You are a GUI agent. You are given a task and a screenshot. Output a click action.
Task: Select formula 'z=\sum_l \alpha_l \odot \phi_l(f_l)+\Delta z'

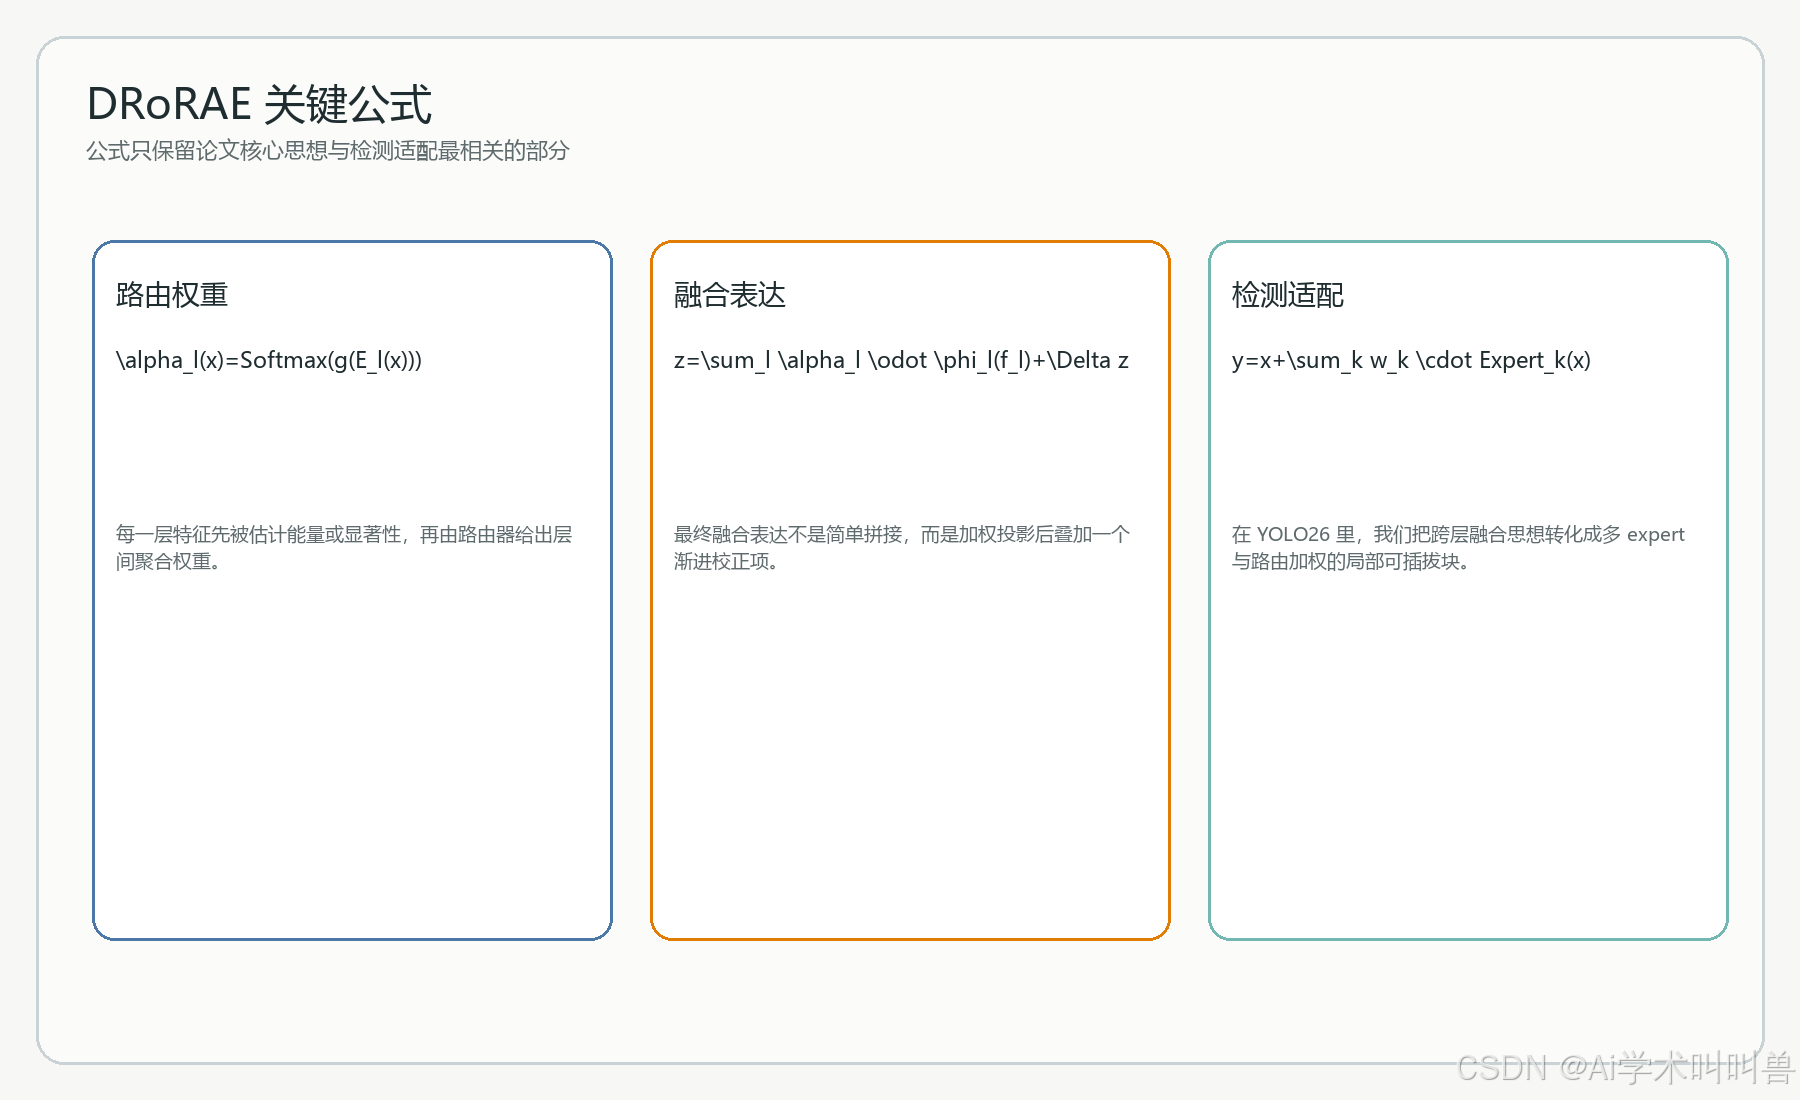pyautogui.click(x=901, y=361)
